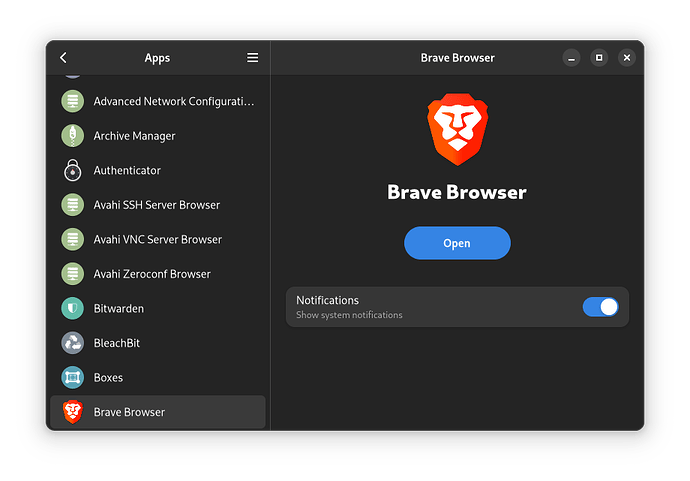Image resolution: width=690 pixels, height=481 pixels.
Task: Click the Avahi Zeroconf Browser icon
Action: pyautogui.click(x=73, y=274)
